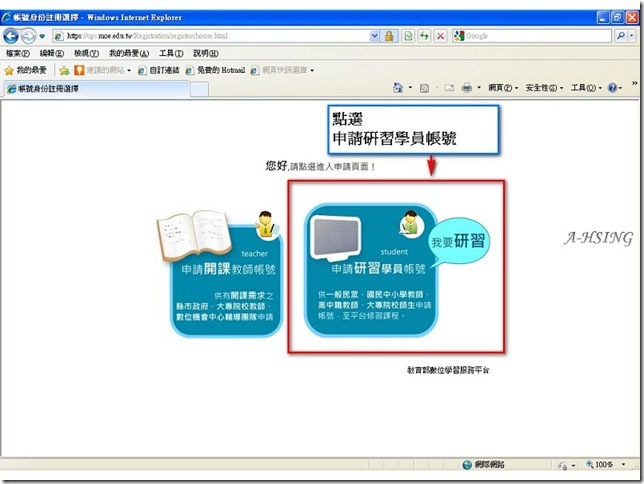
Task: Open a new blank tab
Action: click(x=199, y=89)
